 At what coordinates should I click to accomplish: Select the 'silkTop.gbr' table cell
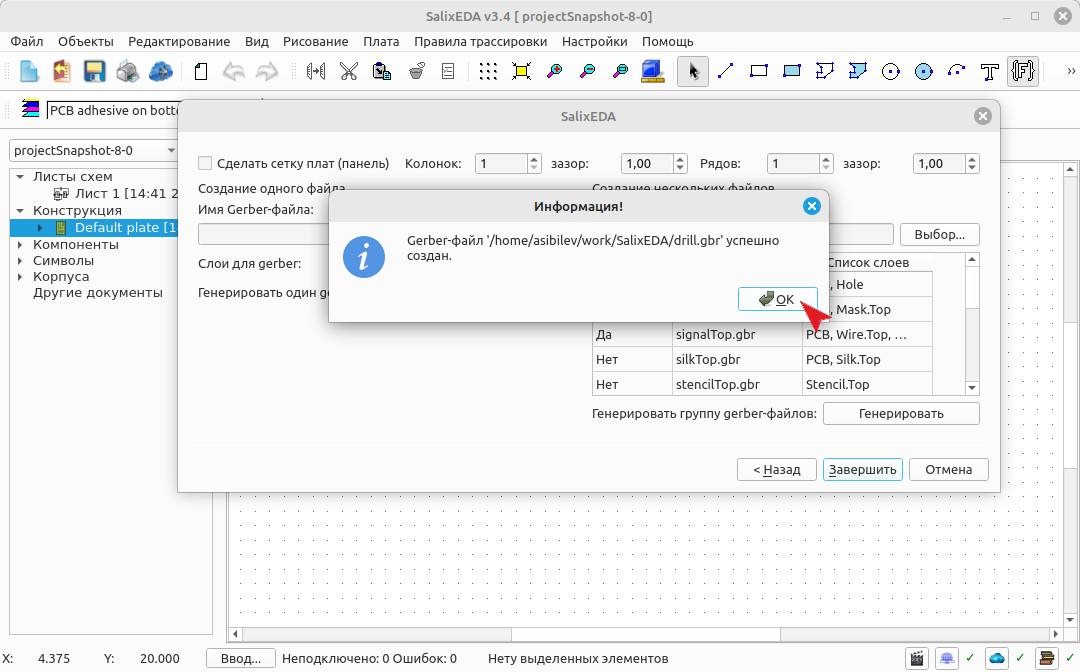click(x=737, y=359)
